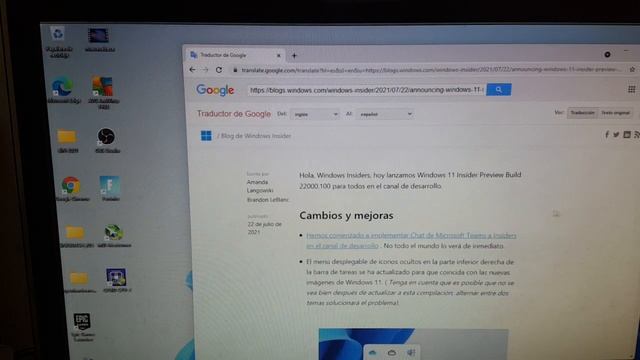Viewport: 640px width, 360px height.
Task: Open the yellow folder beside OBS Studio
Action: 67,141
